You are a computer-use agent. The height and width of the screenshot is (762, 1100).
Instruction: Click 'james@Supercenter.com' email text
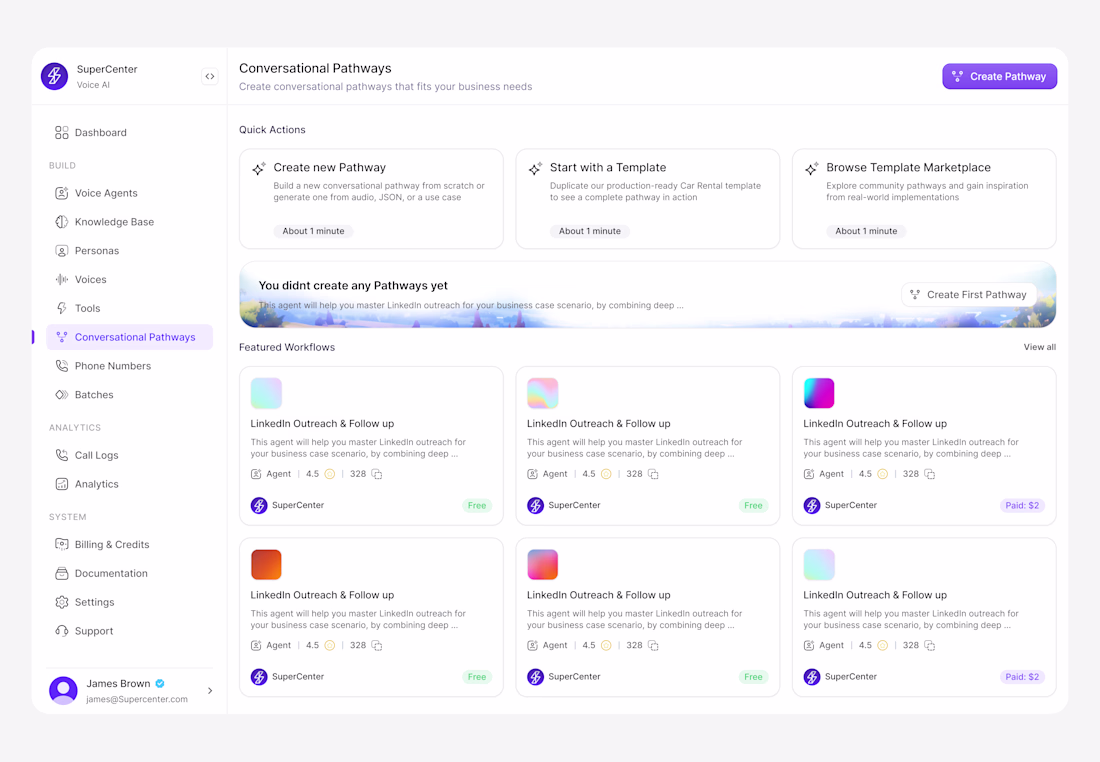point(137,699)
